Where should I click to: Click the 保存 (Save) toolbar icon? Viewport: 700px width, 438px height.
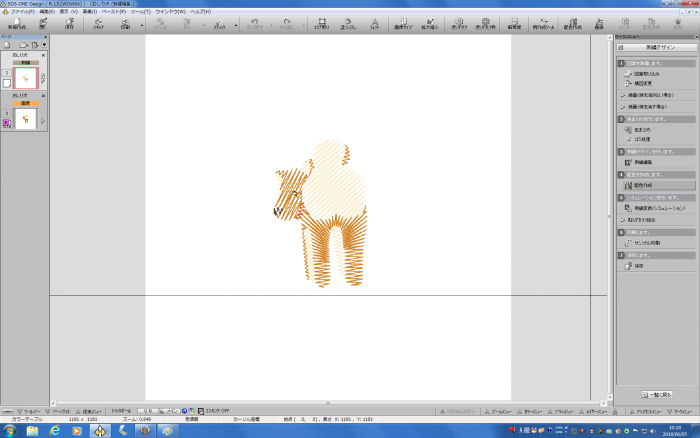[71, 23]
